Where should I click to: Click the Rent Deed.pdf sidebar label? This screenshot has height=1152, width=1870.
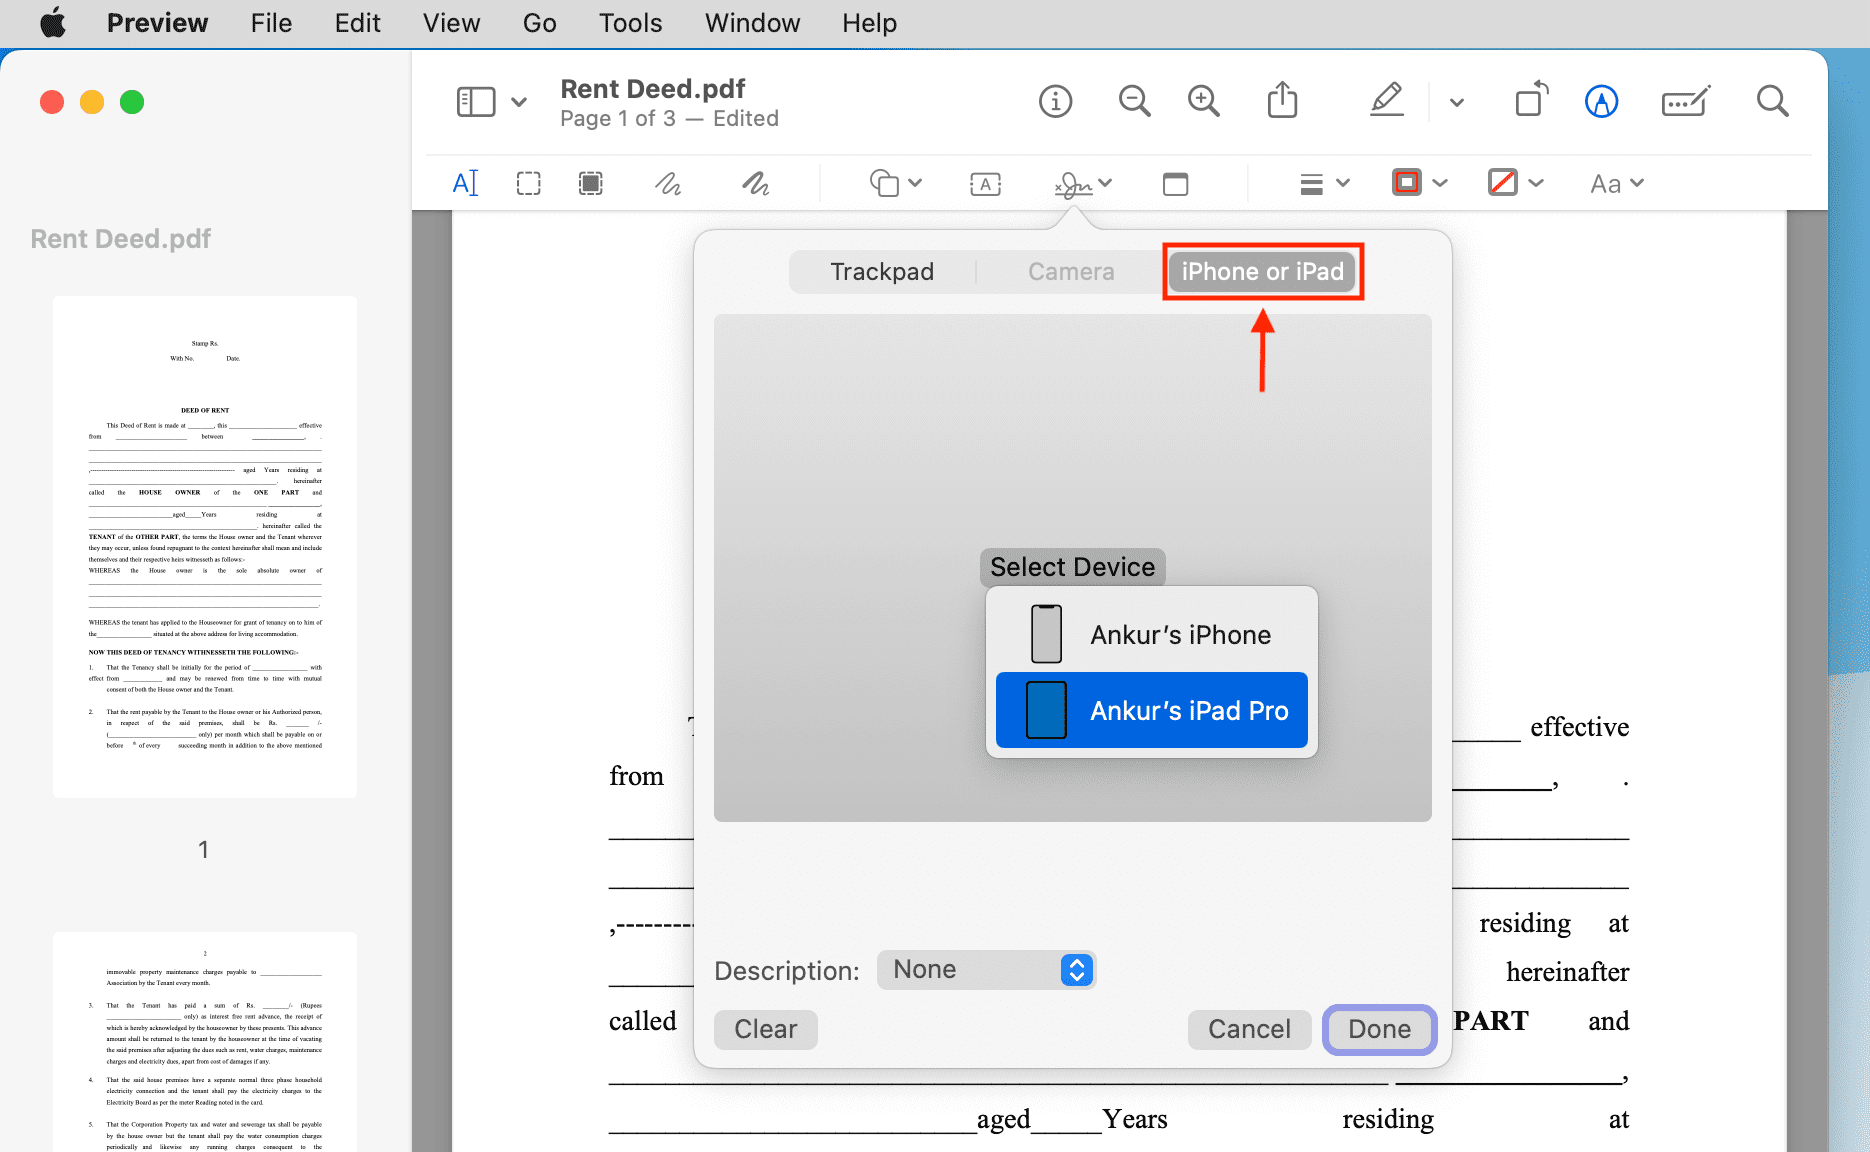coord(121,239)
